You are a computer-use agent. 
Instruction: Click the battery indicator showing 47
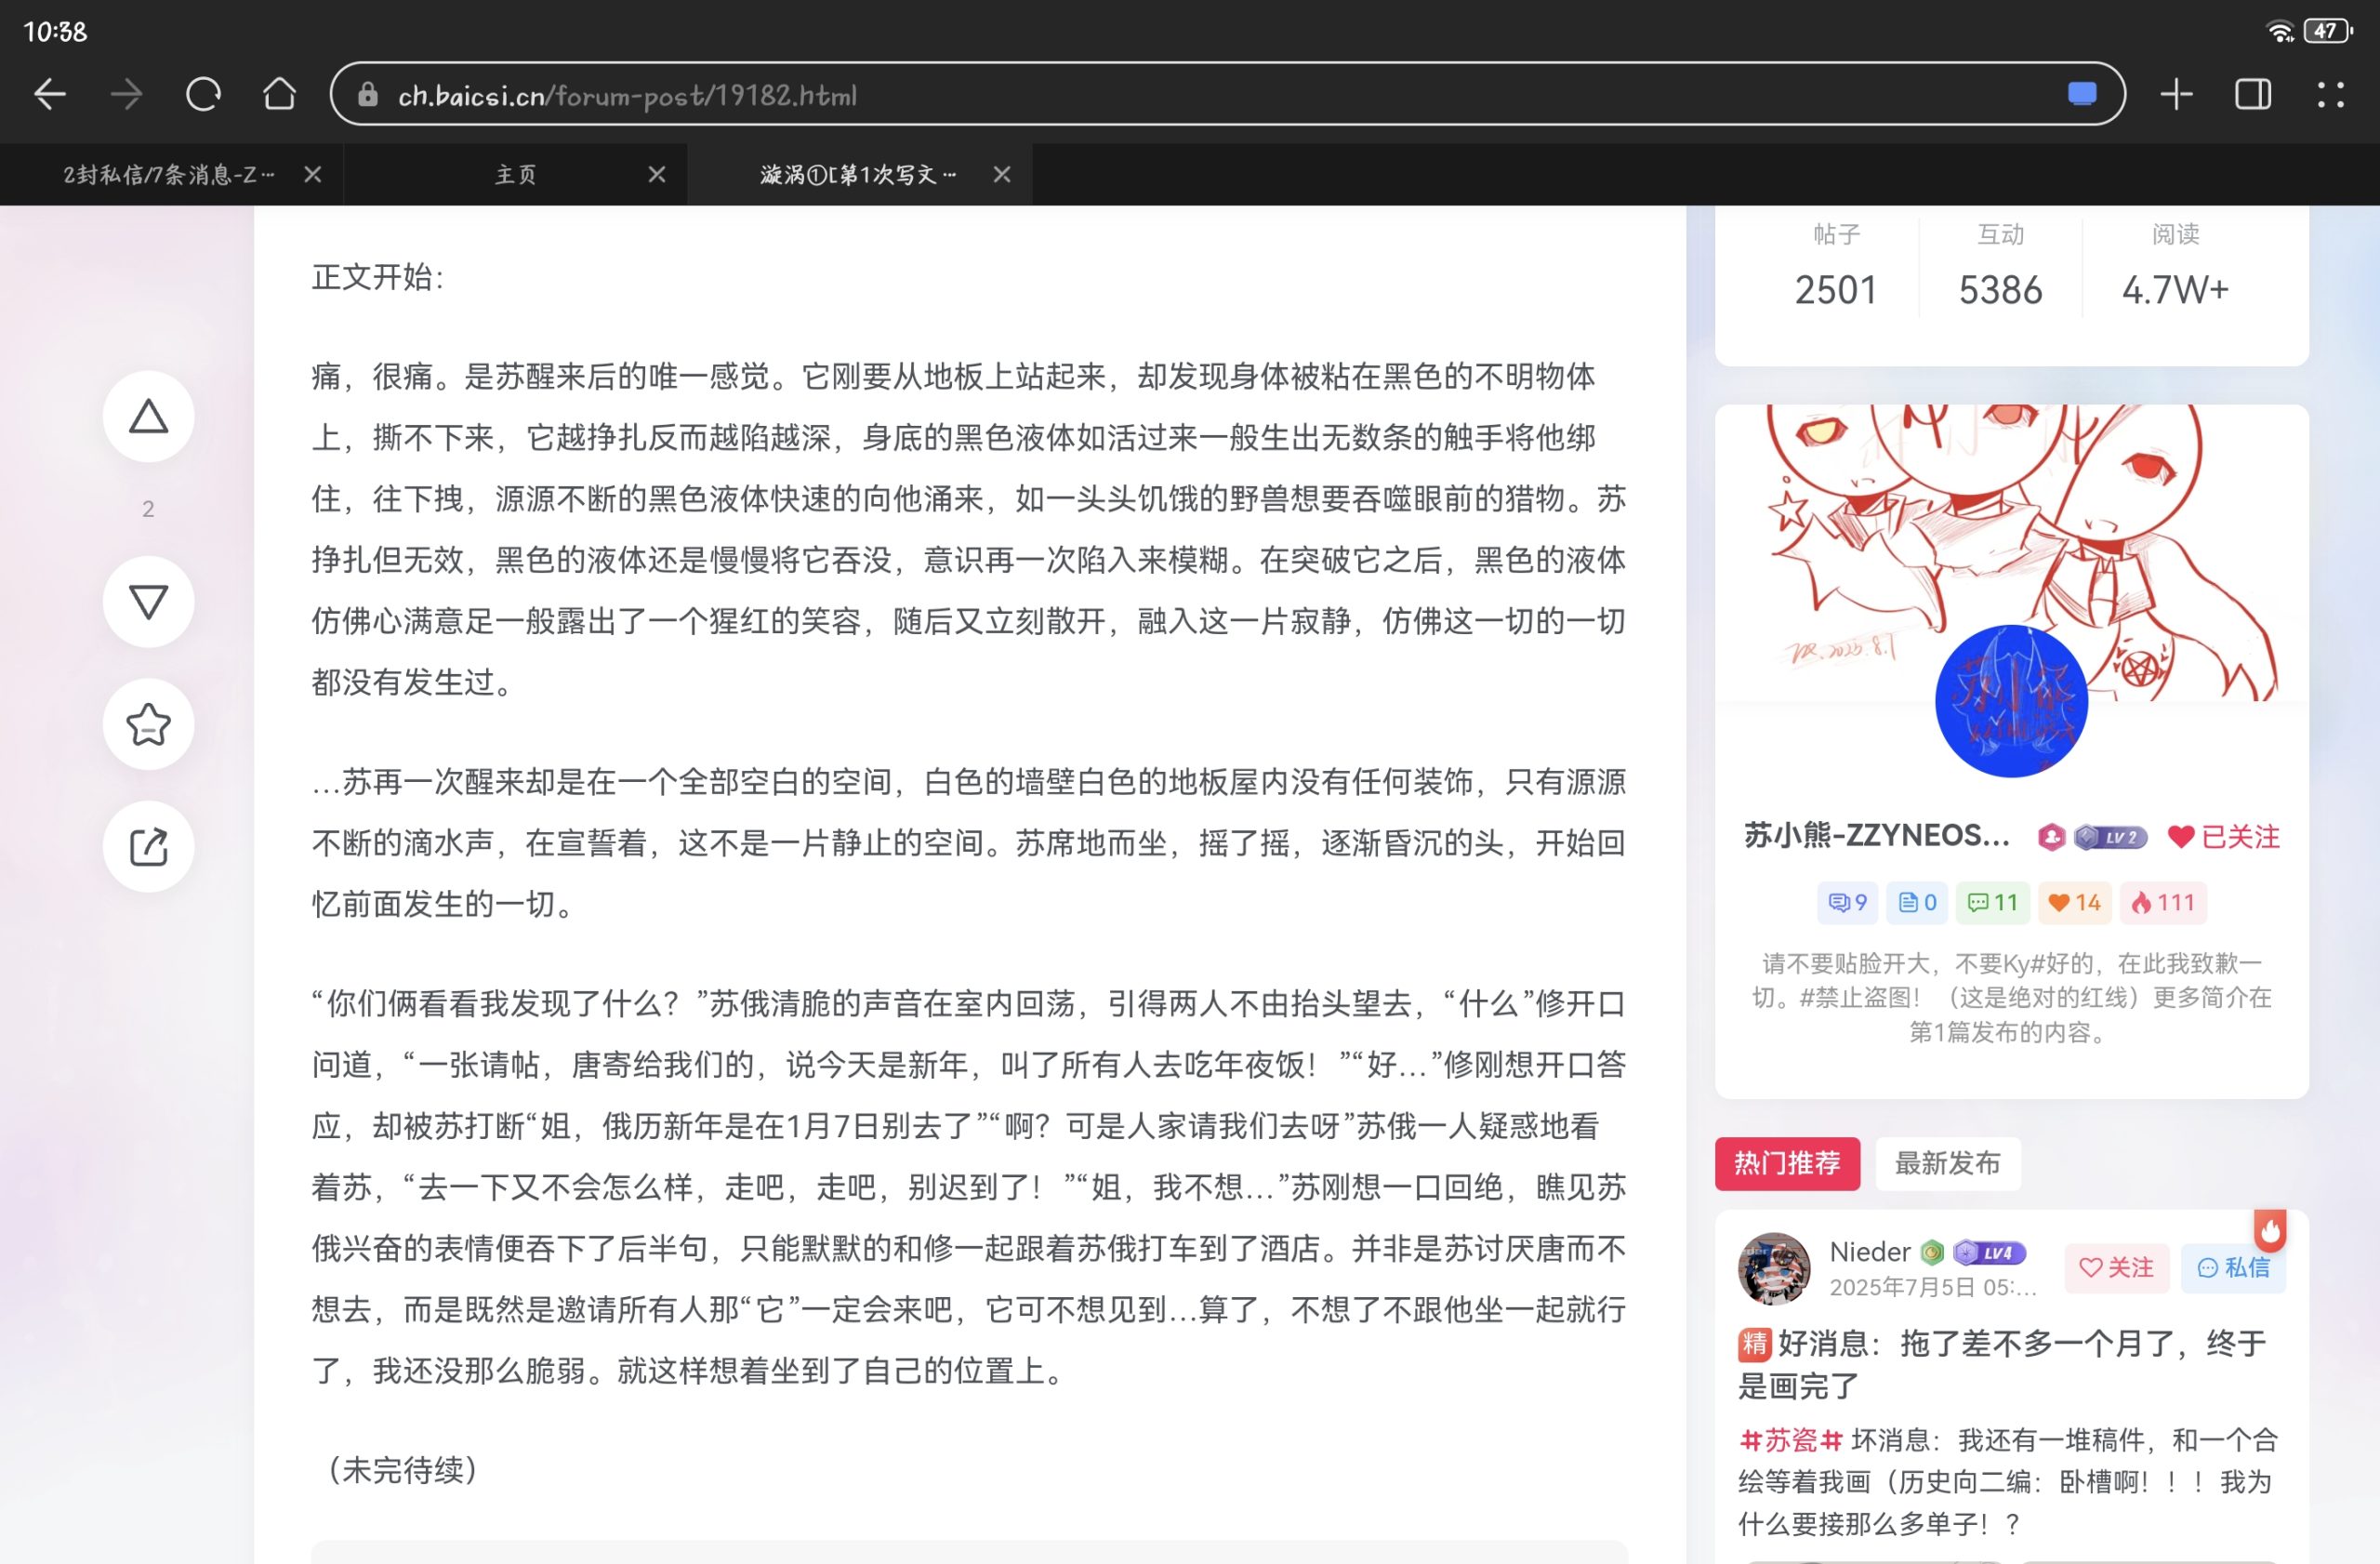click(2328, 31)
